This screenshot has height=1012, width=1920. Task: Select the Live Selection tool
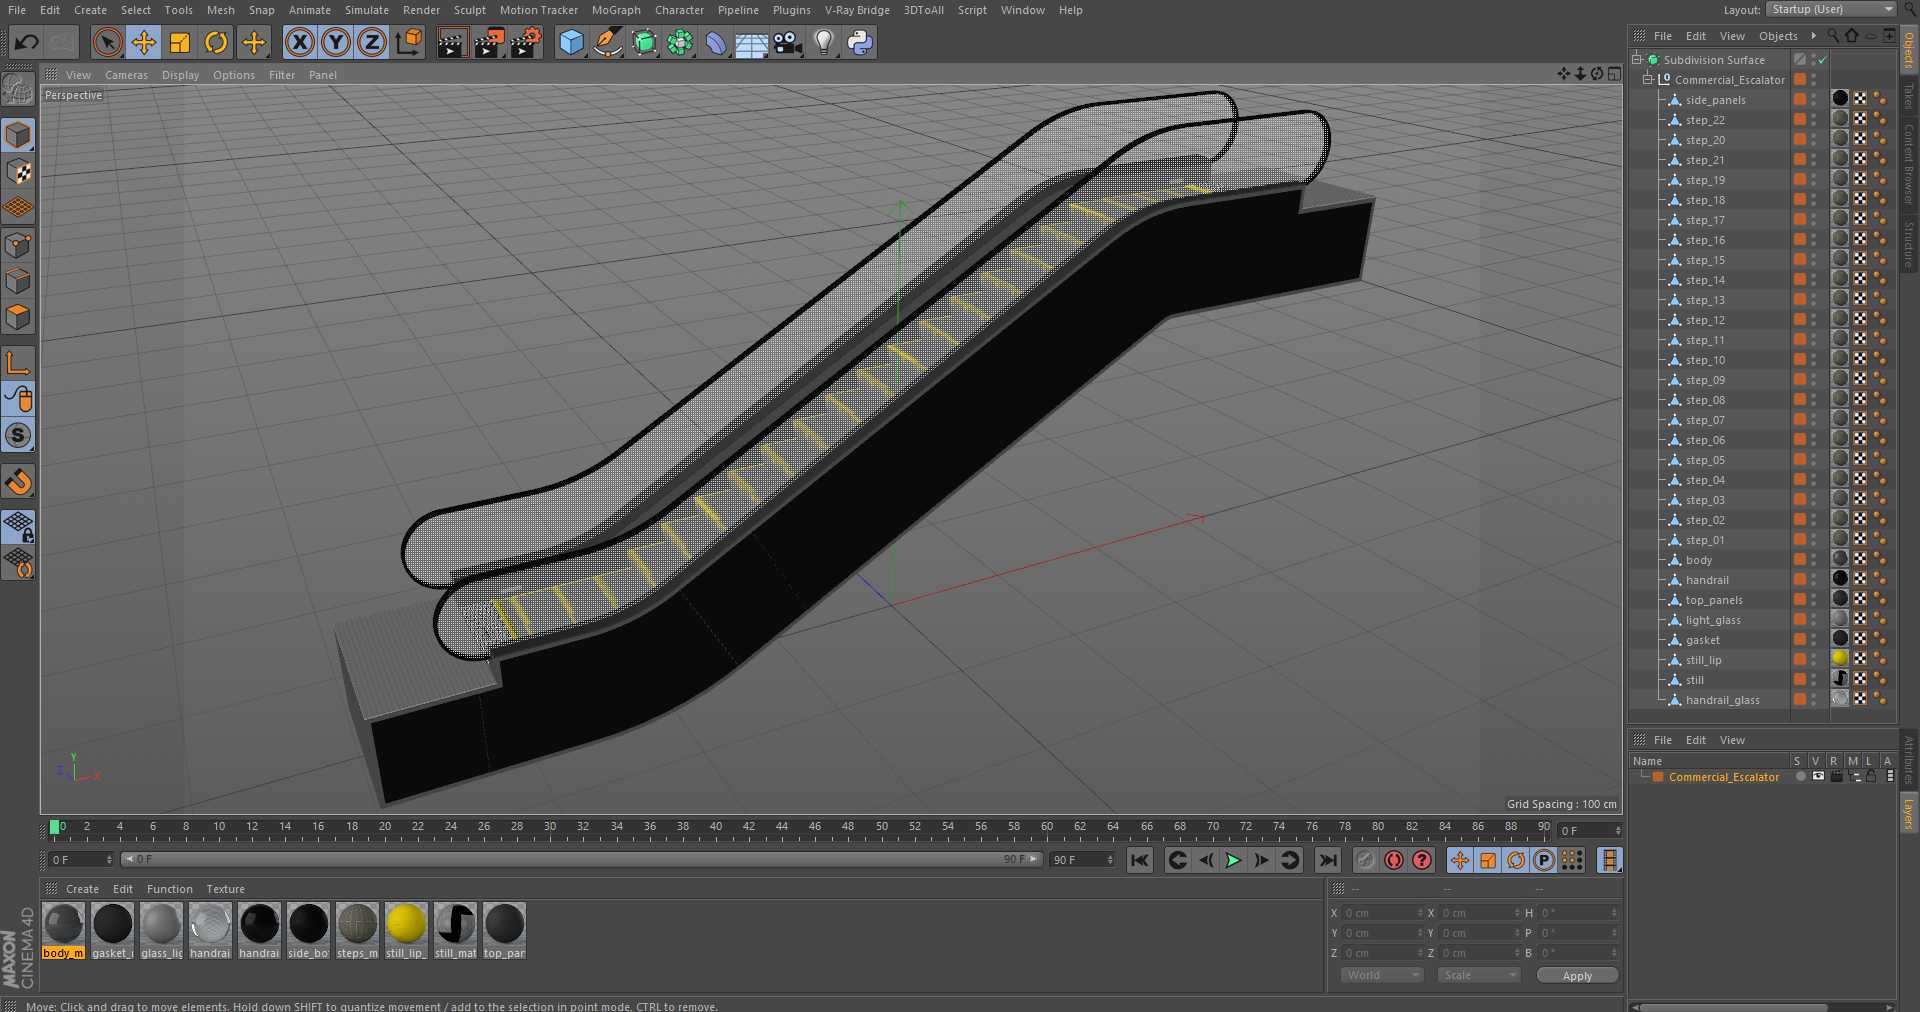107,42
